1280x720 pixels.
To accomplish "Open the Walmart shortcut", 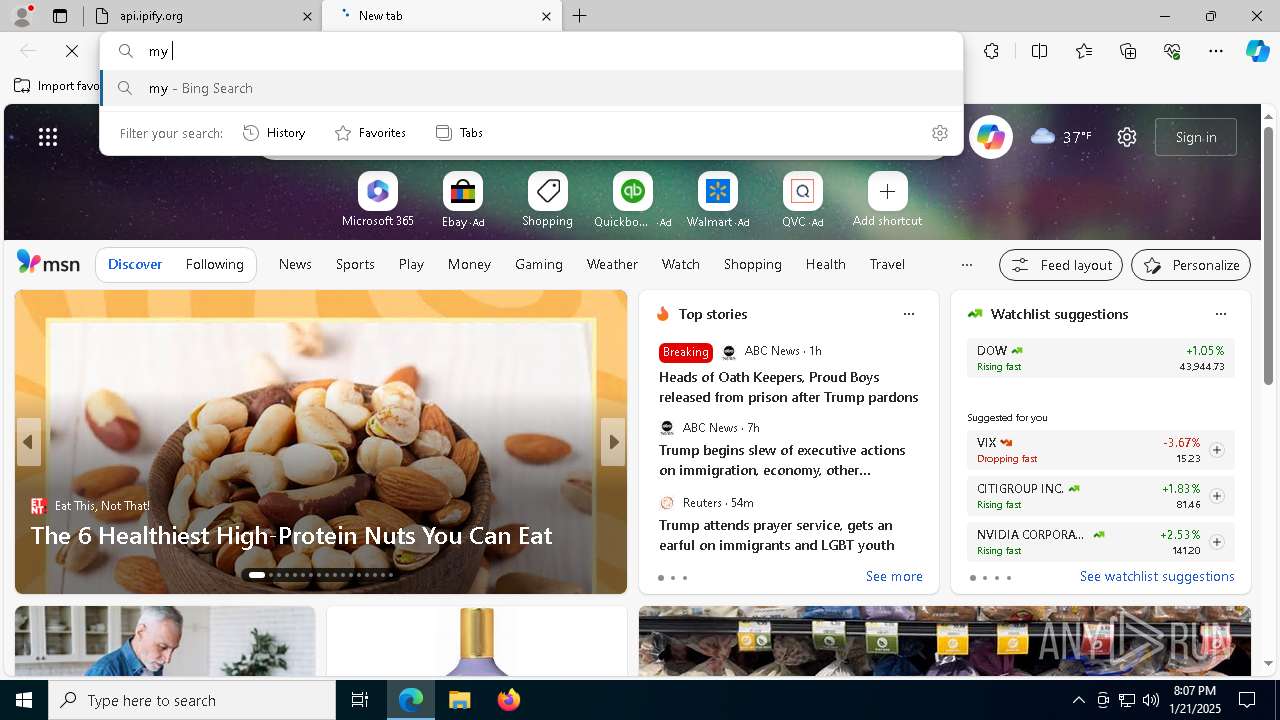I will 718,200.
